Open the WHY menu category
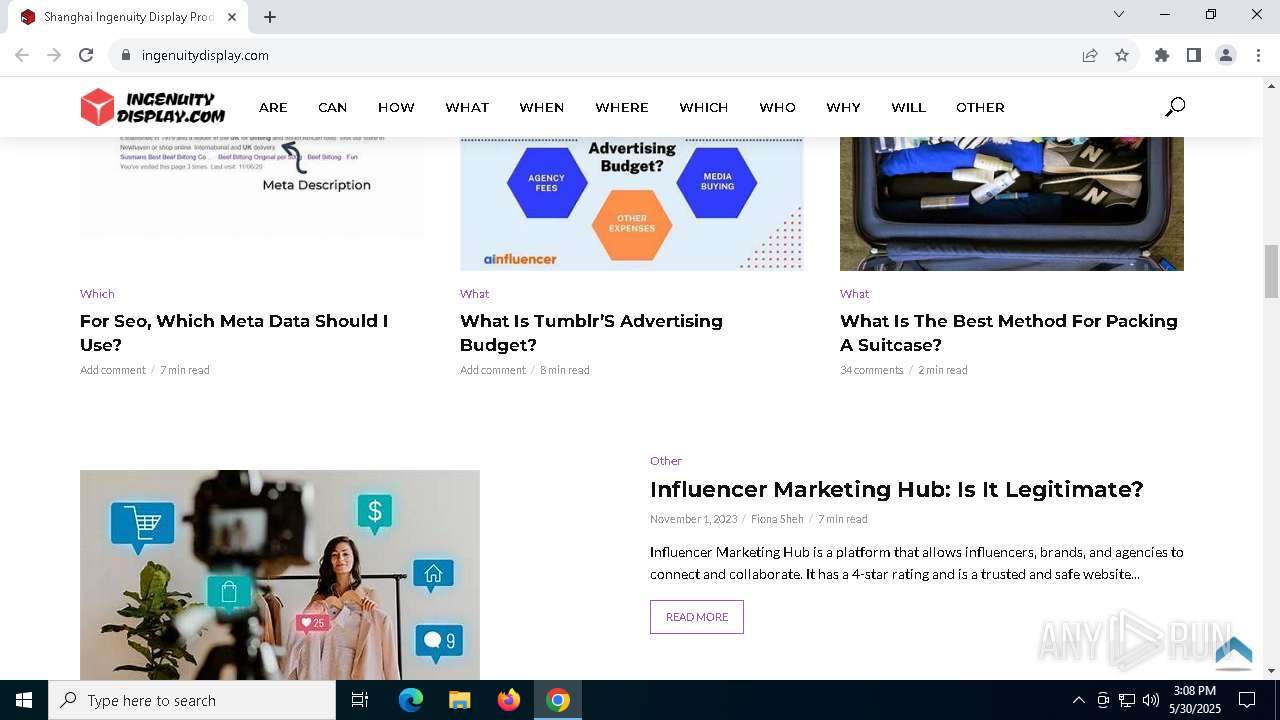 click(843, 107)
